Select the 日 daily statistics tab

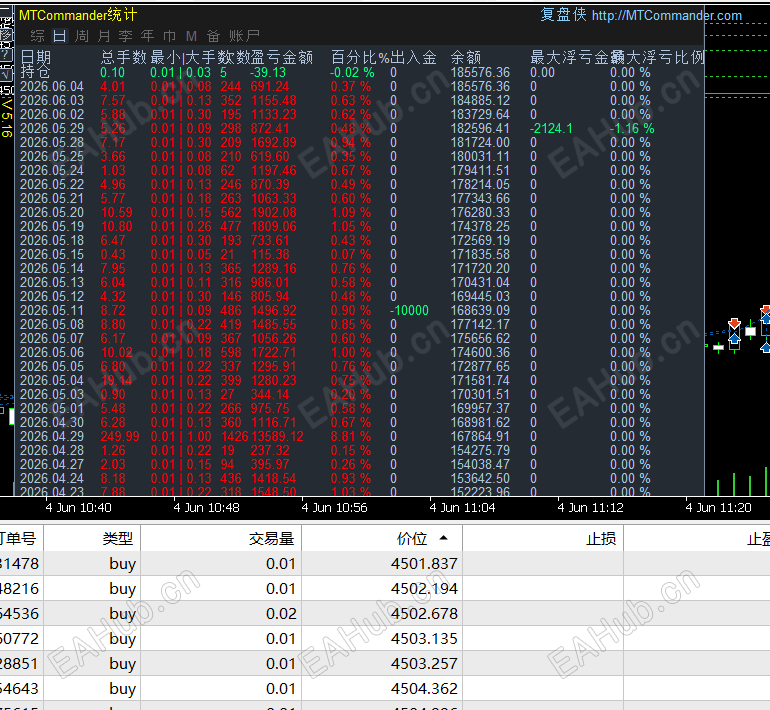coord(59,36)
